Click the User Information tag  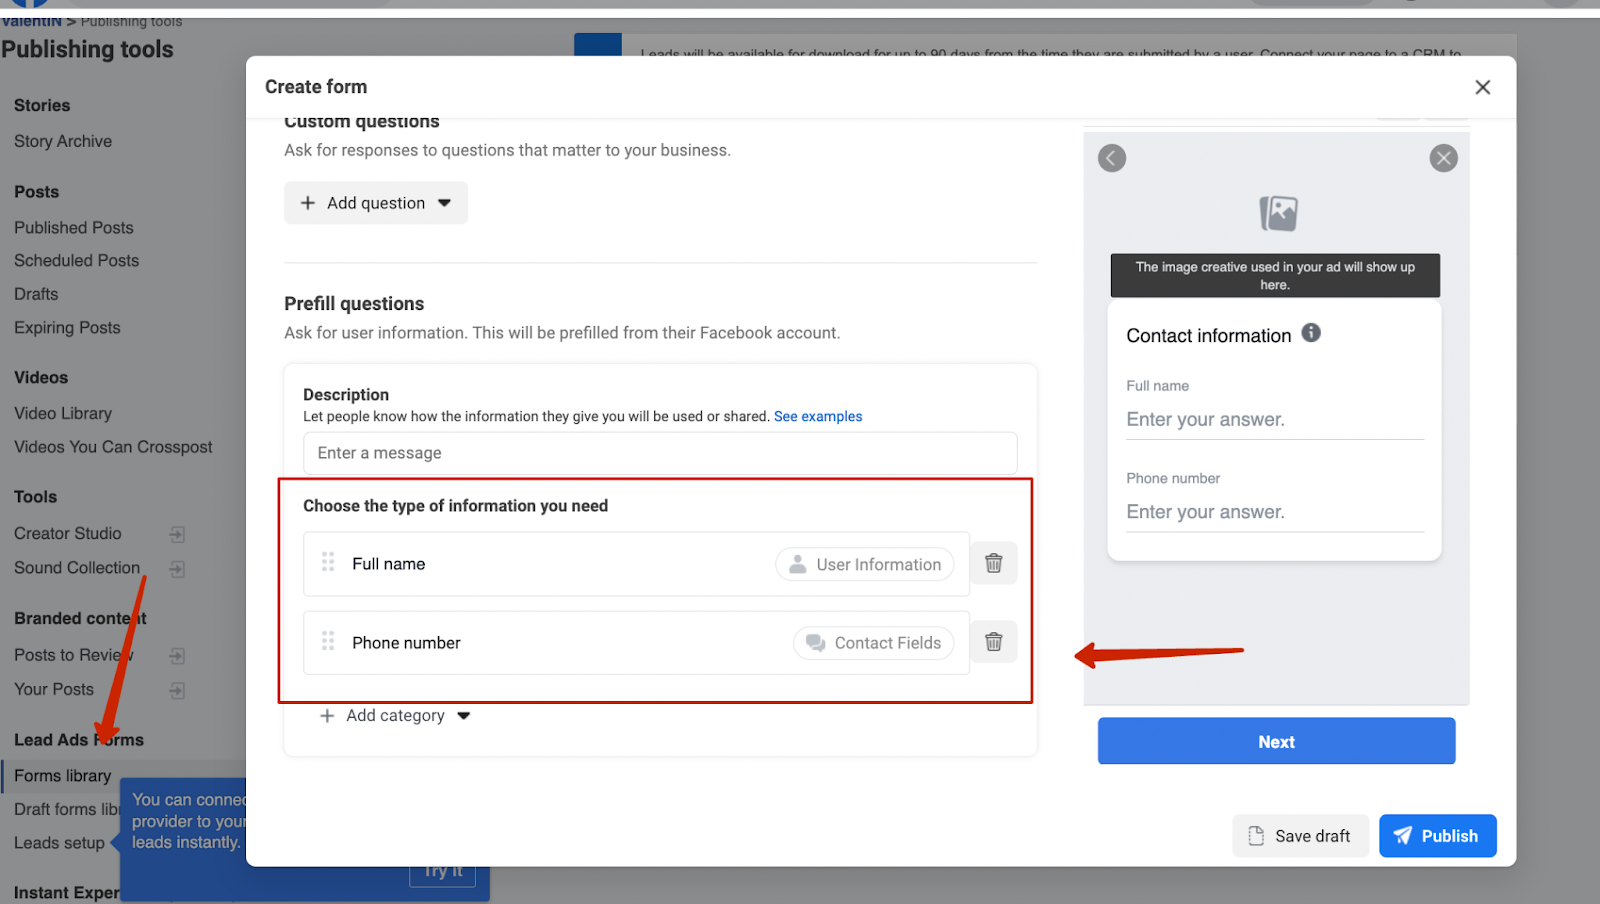[x=865, y=564]
